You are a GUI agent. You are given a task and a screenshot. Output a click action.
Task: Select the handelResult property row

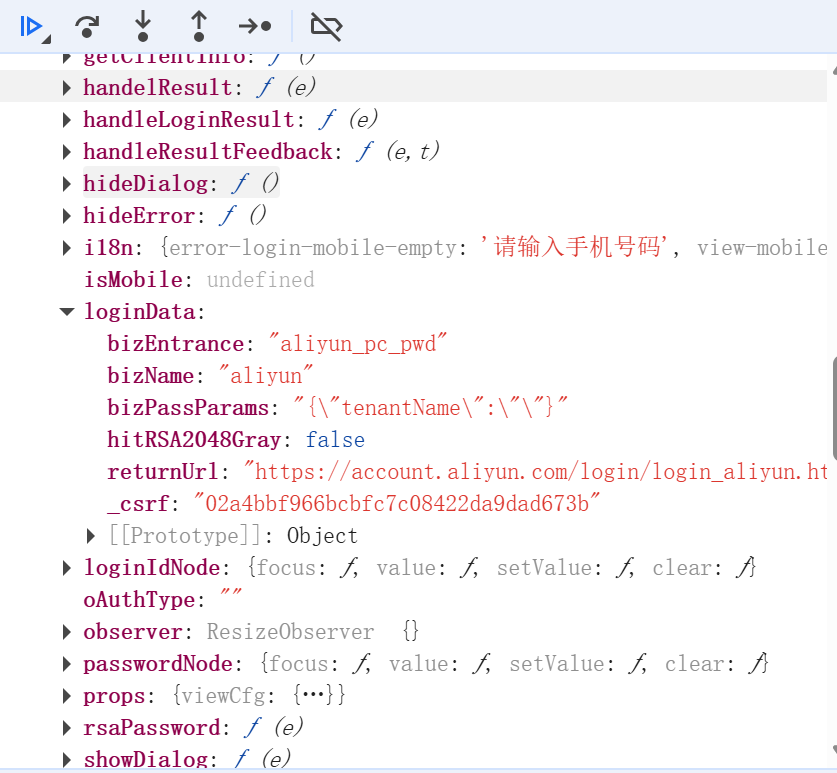click(x=158, y=88)
